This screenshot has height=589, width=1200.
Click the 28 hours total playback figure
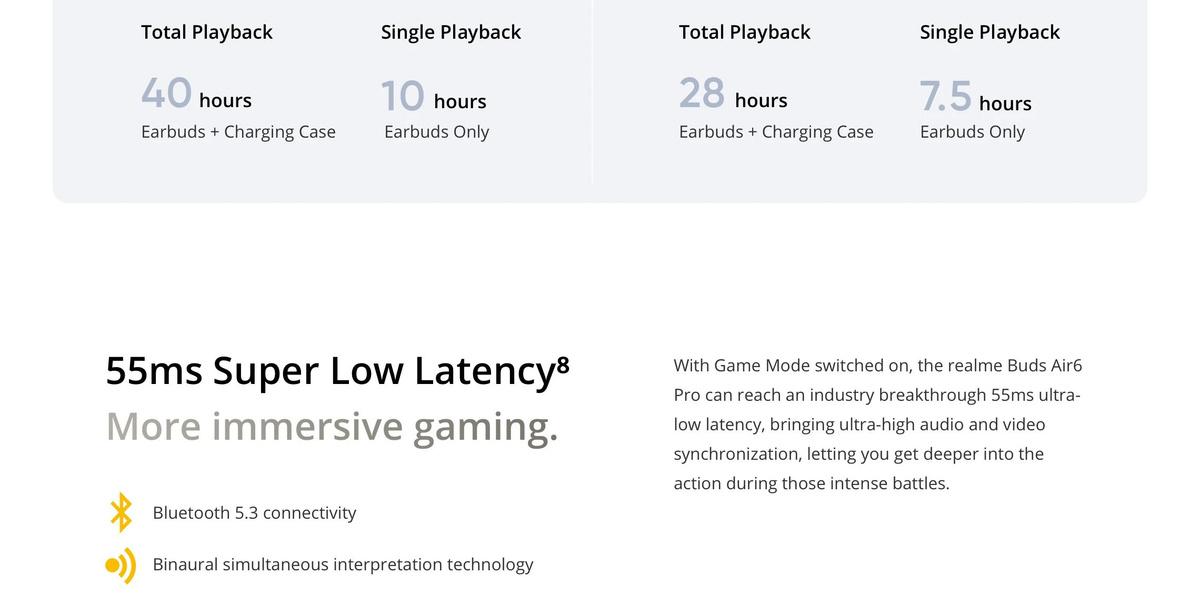click(733, 94)
